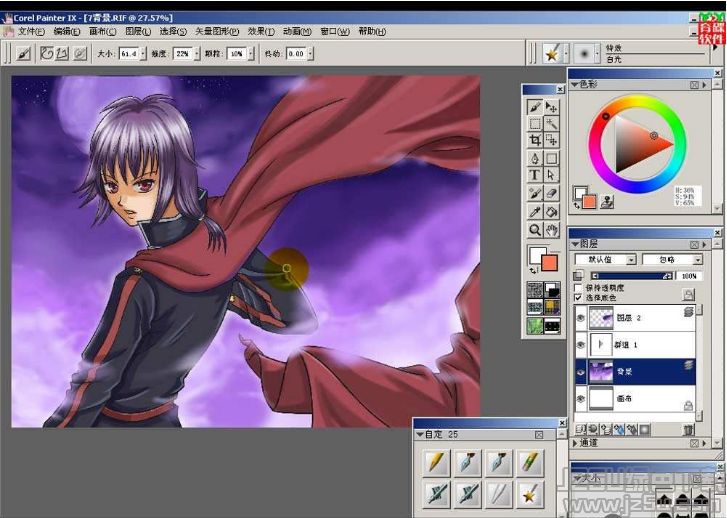Select the Crop tool
This screenshot has height=518, width=727.
click(535, 140)
